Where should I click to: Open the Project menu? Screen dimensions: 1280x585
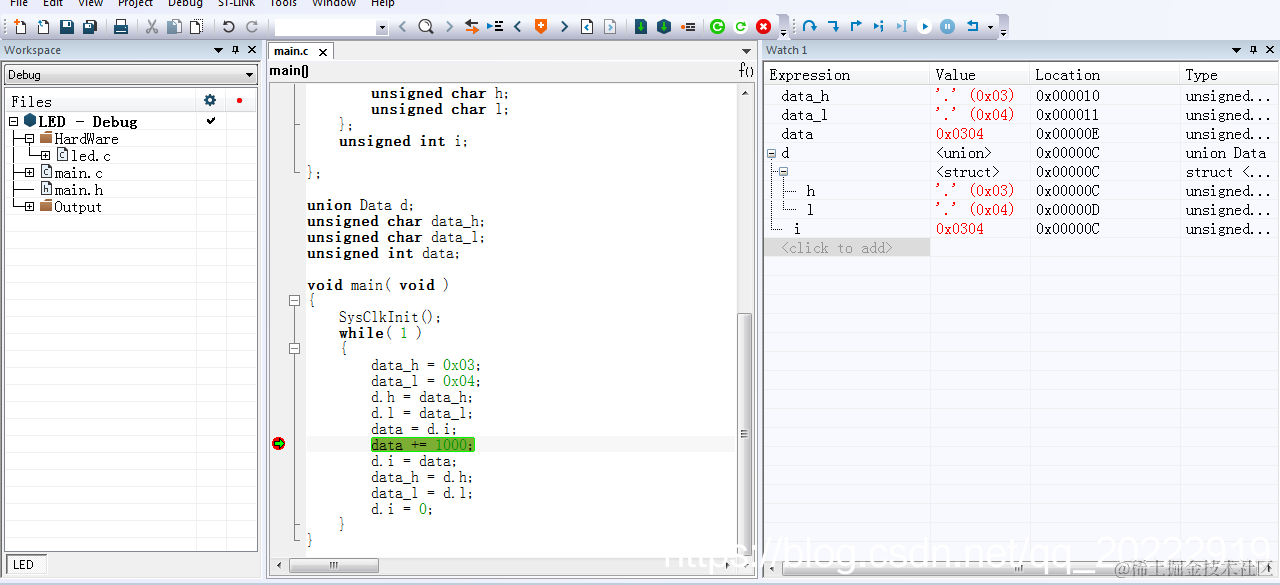click(x=135, y=4)
